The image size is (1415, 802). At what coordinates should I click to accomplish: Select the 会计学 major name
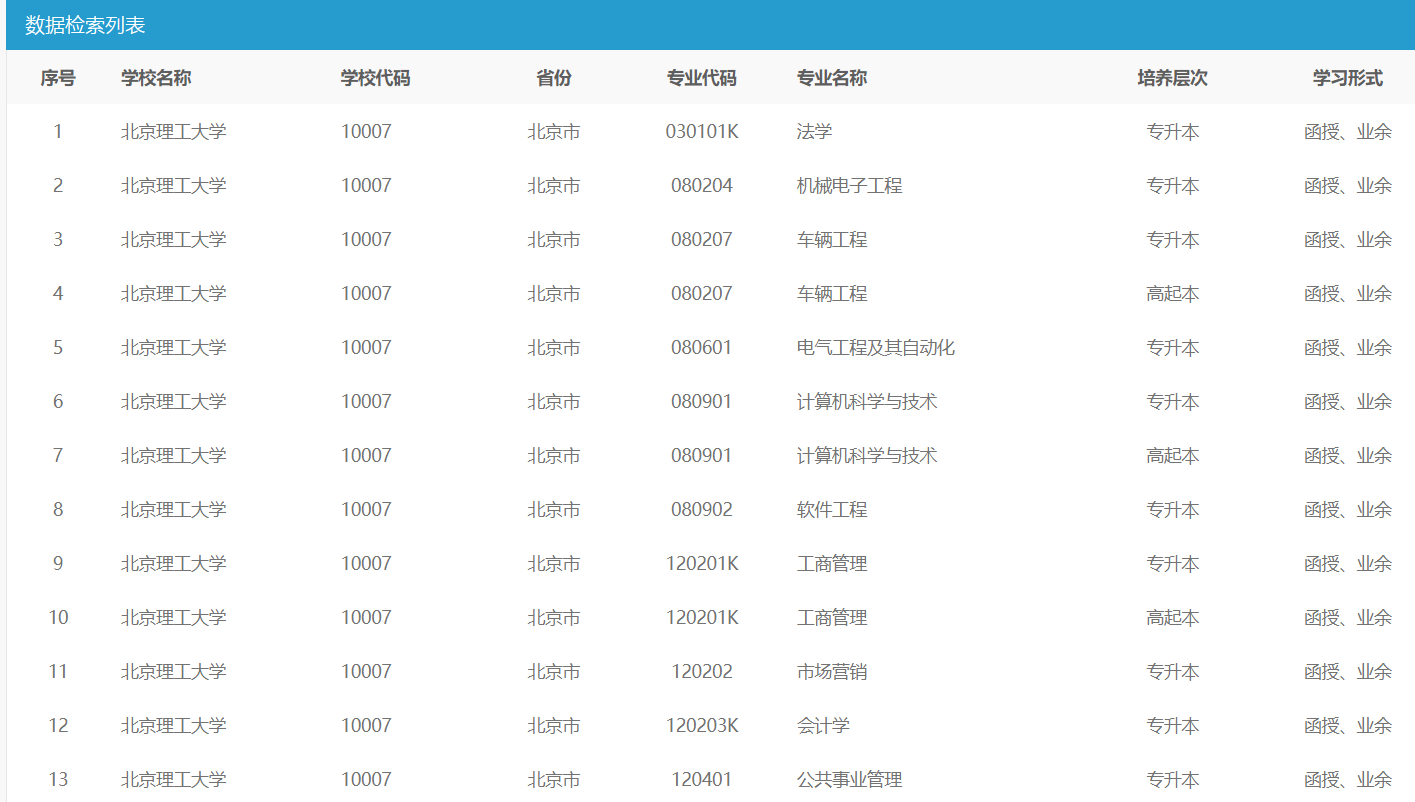tap(823, 725)
